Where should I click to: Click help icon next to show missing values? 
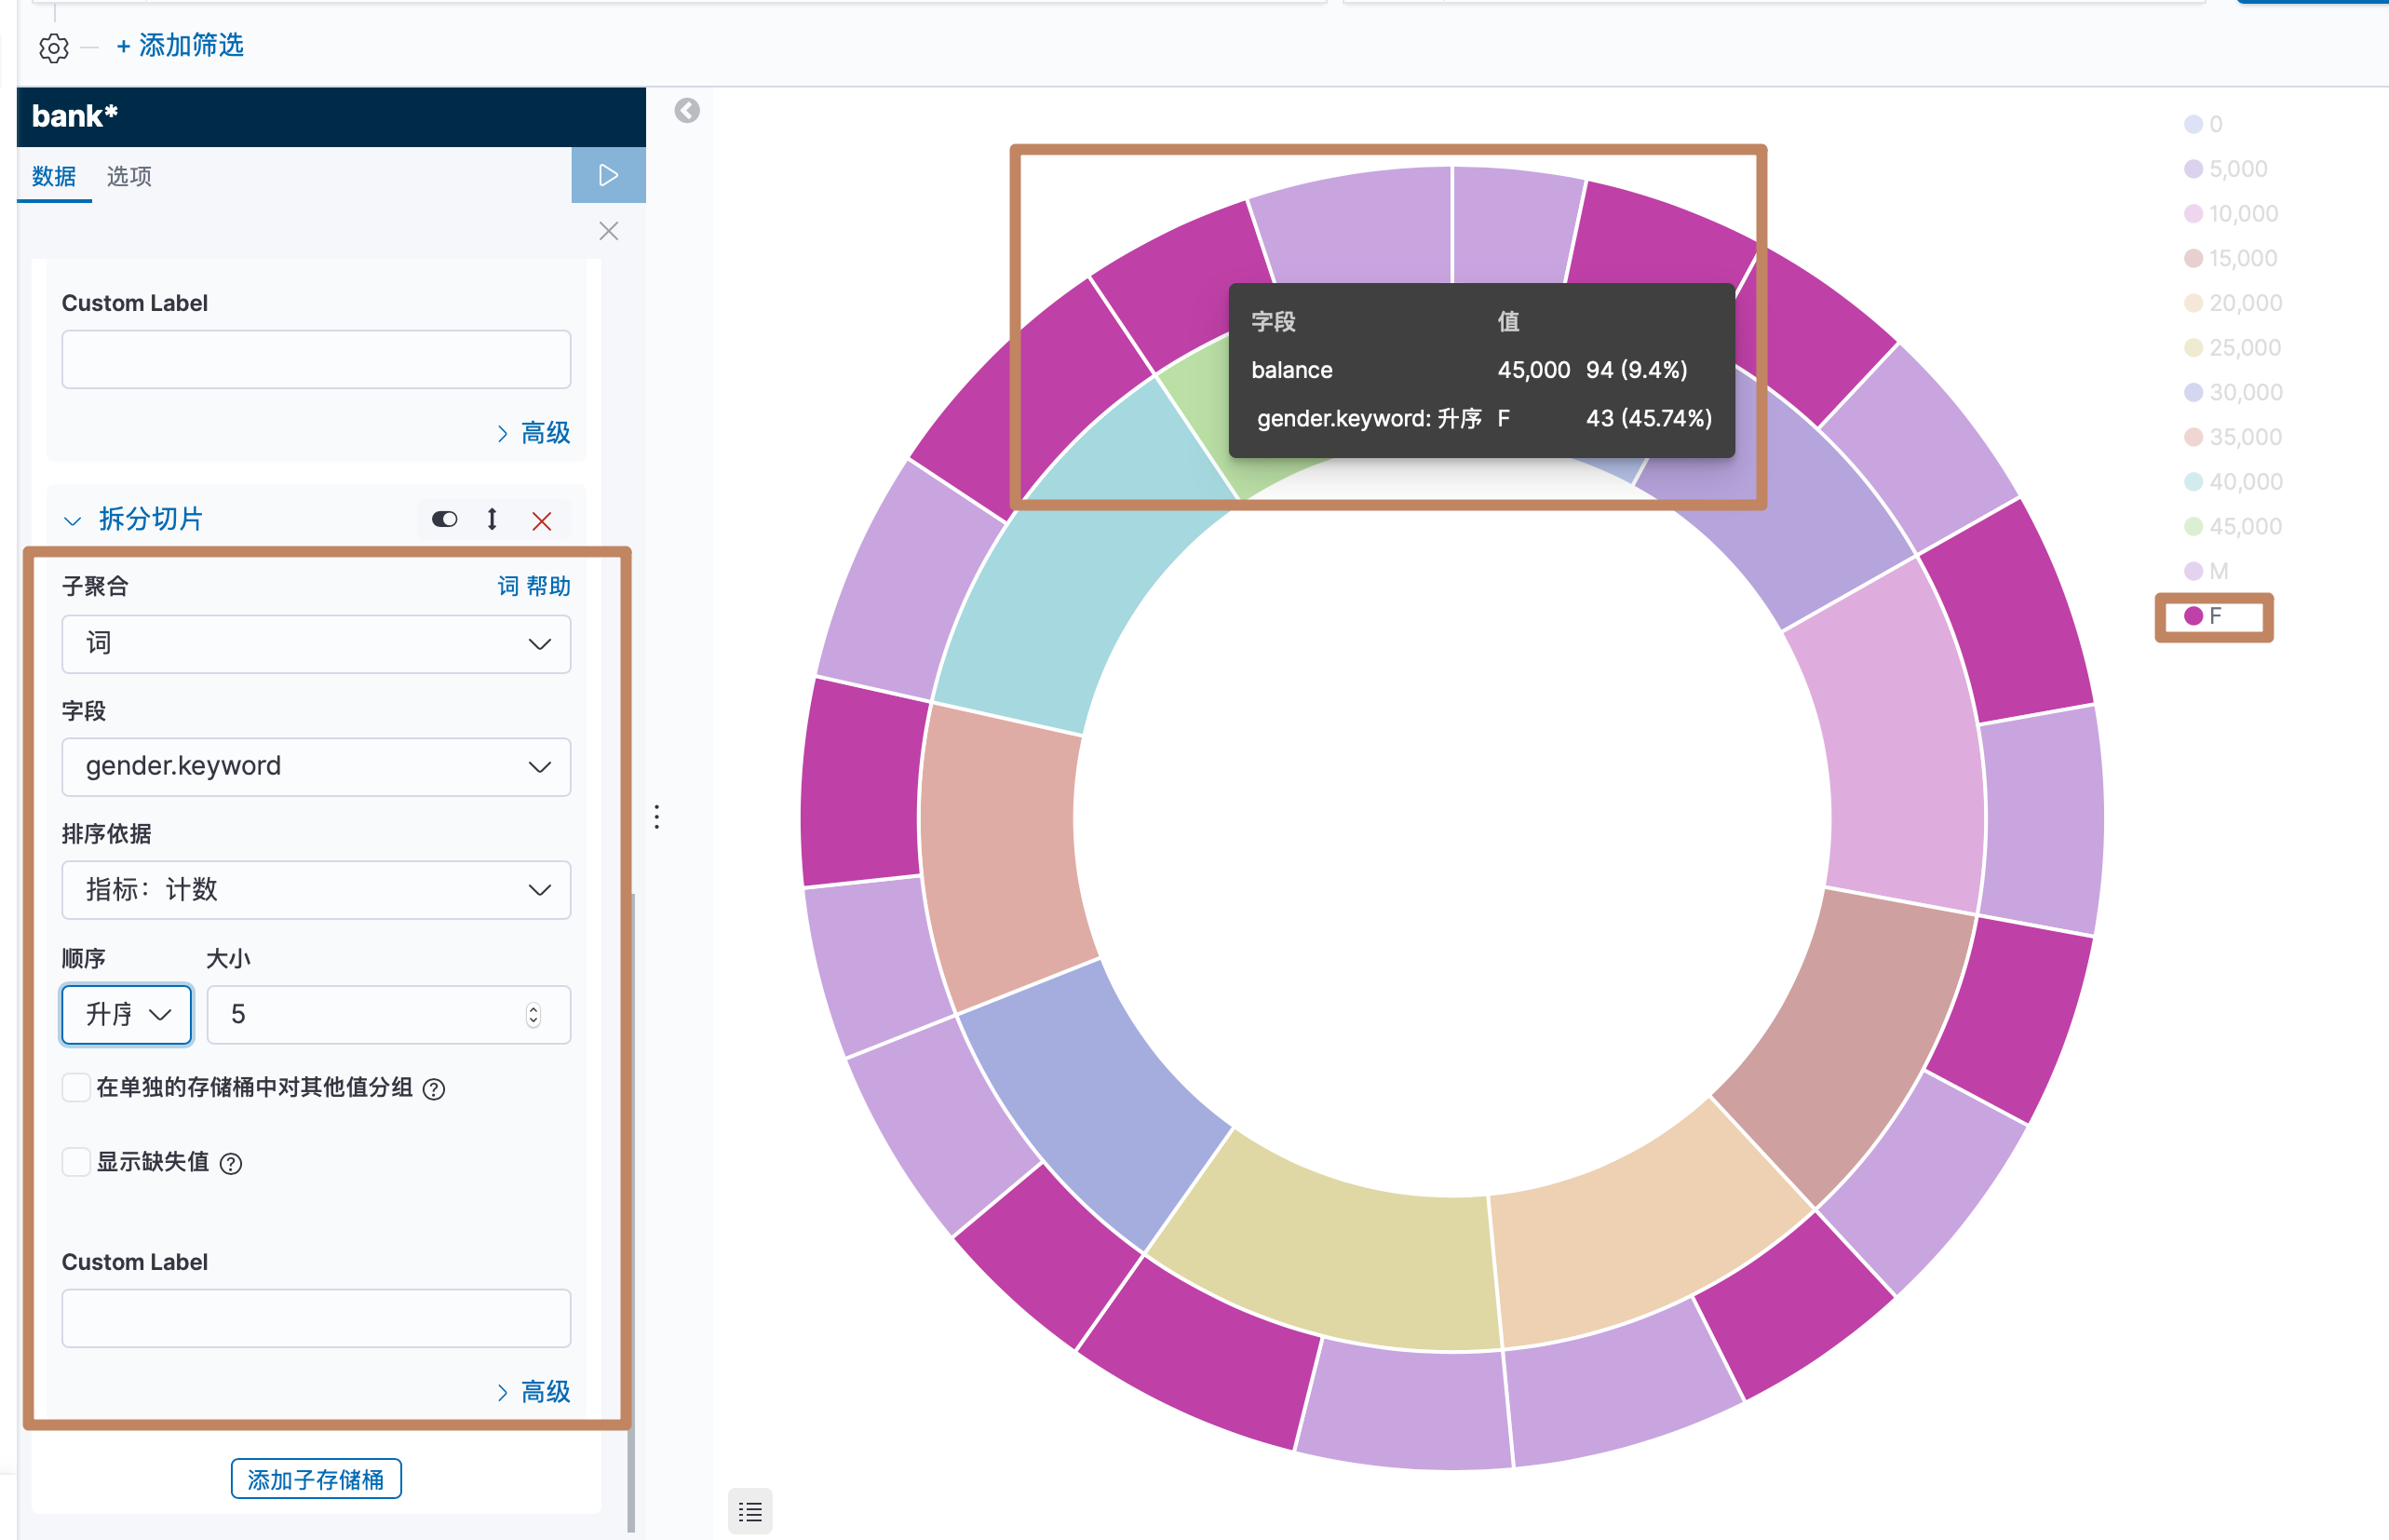[230, 1163]
